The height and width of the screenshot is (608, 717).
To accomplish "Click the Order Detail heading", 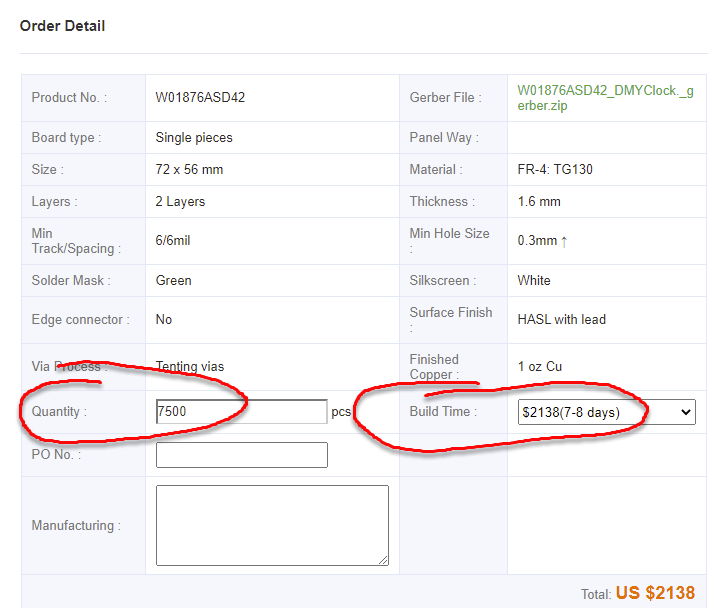I will point(62,26).
